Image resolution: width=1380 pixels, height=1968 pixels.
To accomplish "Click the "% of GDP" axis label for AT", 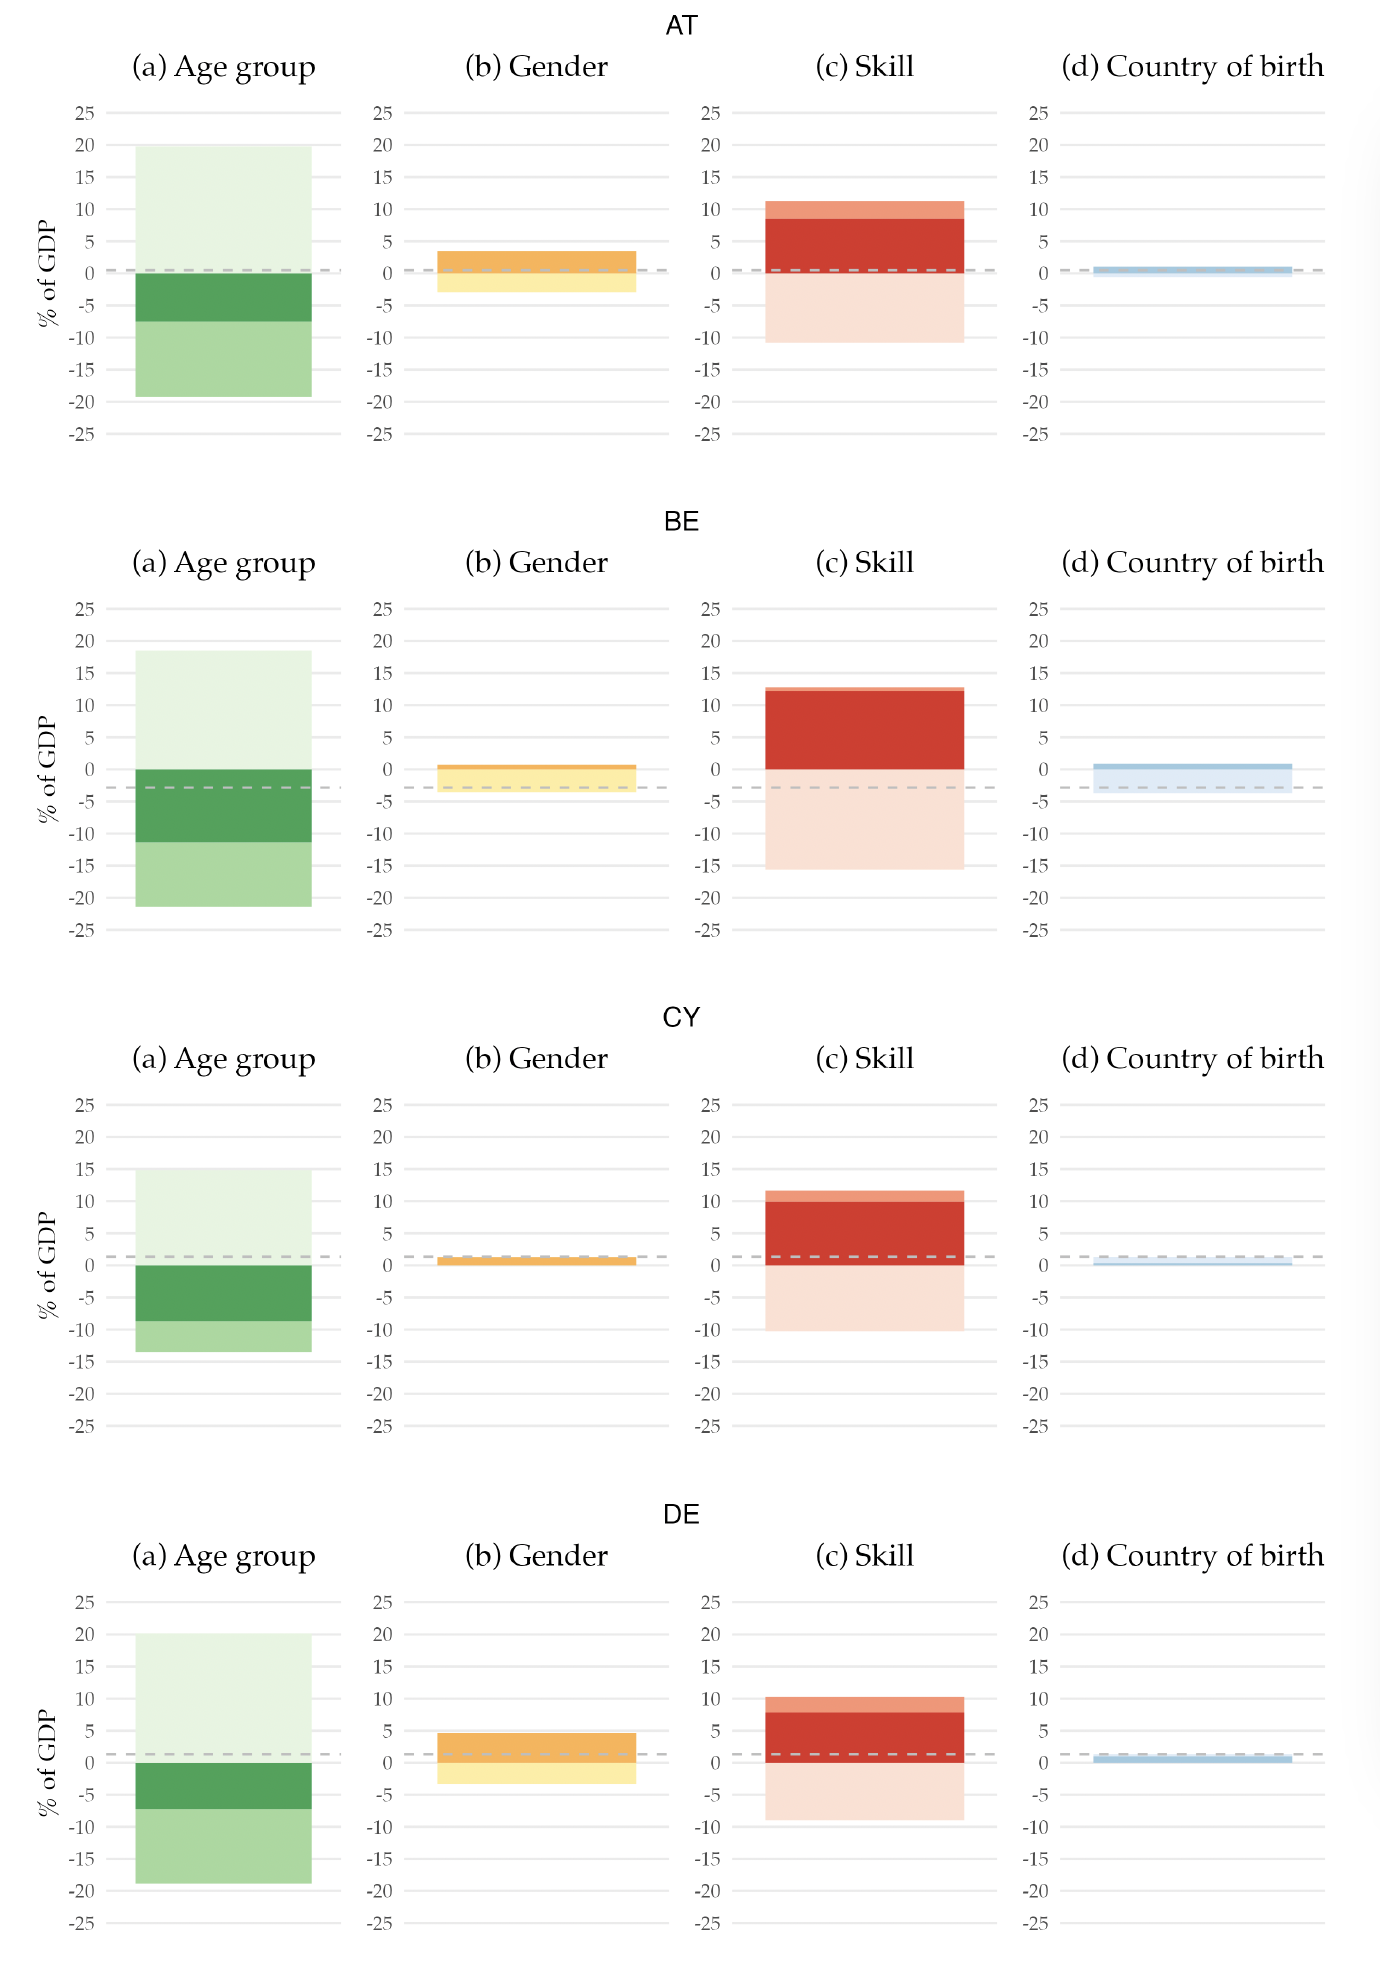I will pyautogui.click(x=47, y=273).
